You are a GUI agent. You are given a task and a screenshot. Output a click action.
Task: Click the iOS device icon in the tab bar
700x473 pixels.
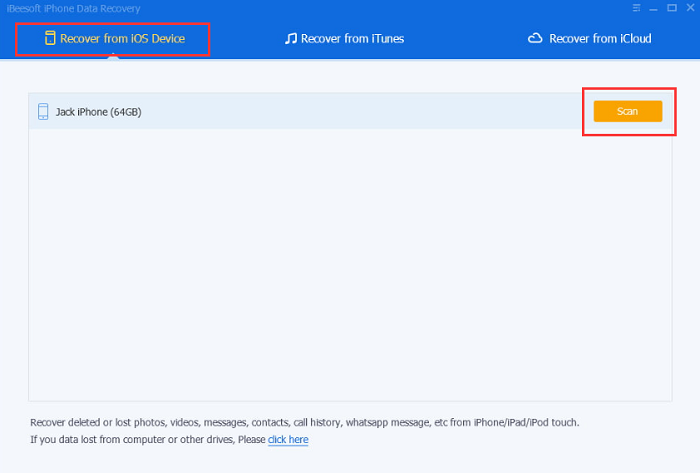tap(49, 39)
